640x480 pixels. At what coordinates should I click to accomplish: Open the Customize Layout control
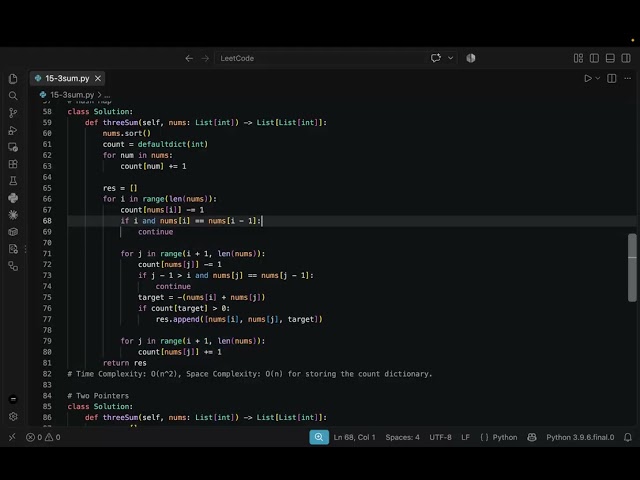578,58
